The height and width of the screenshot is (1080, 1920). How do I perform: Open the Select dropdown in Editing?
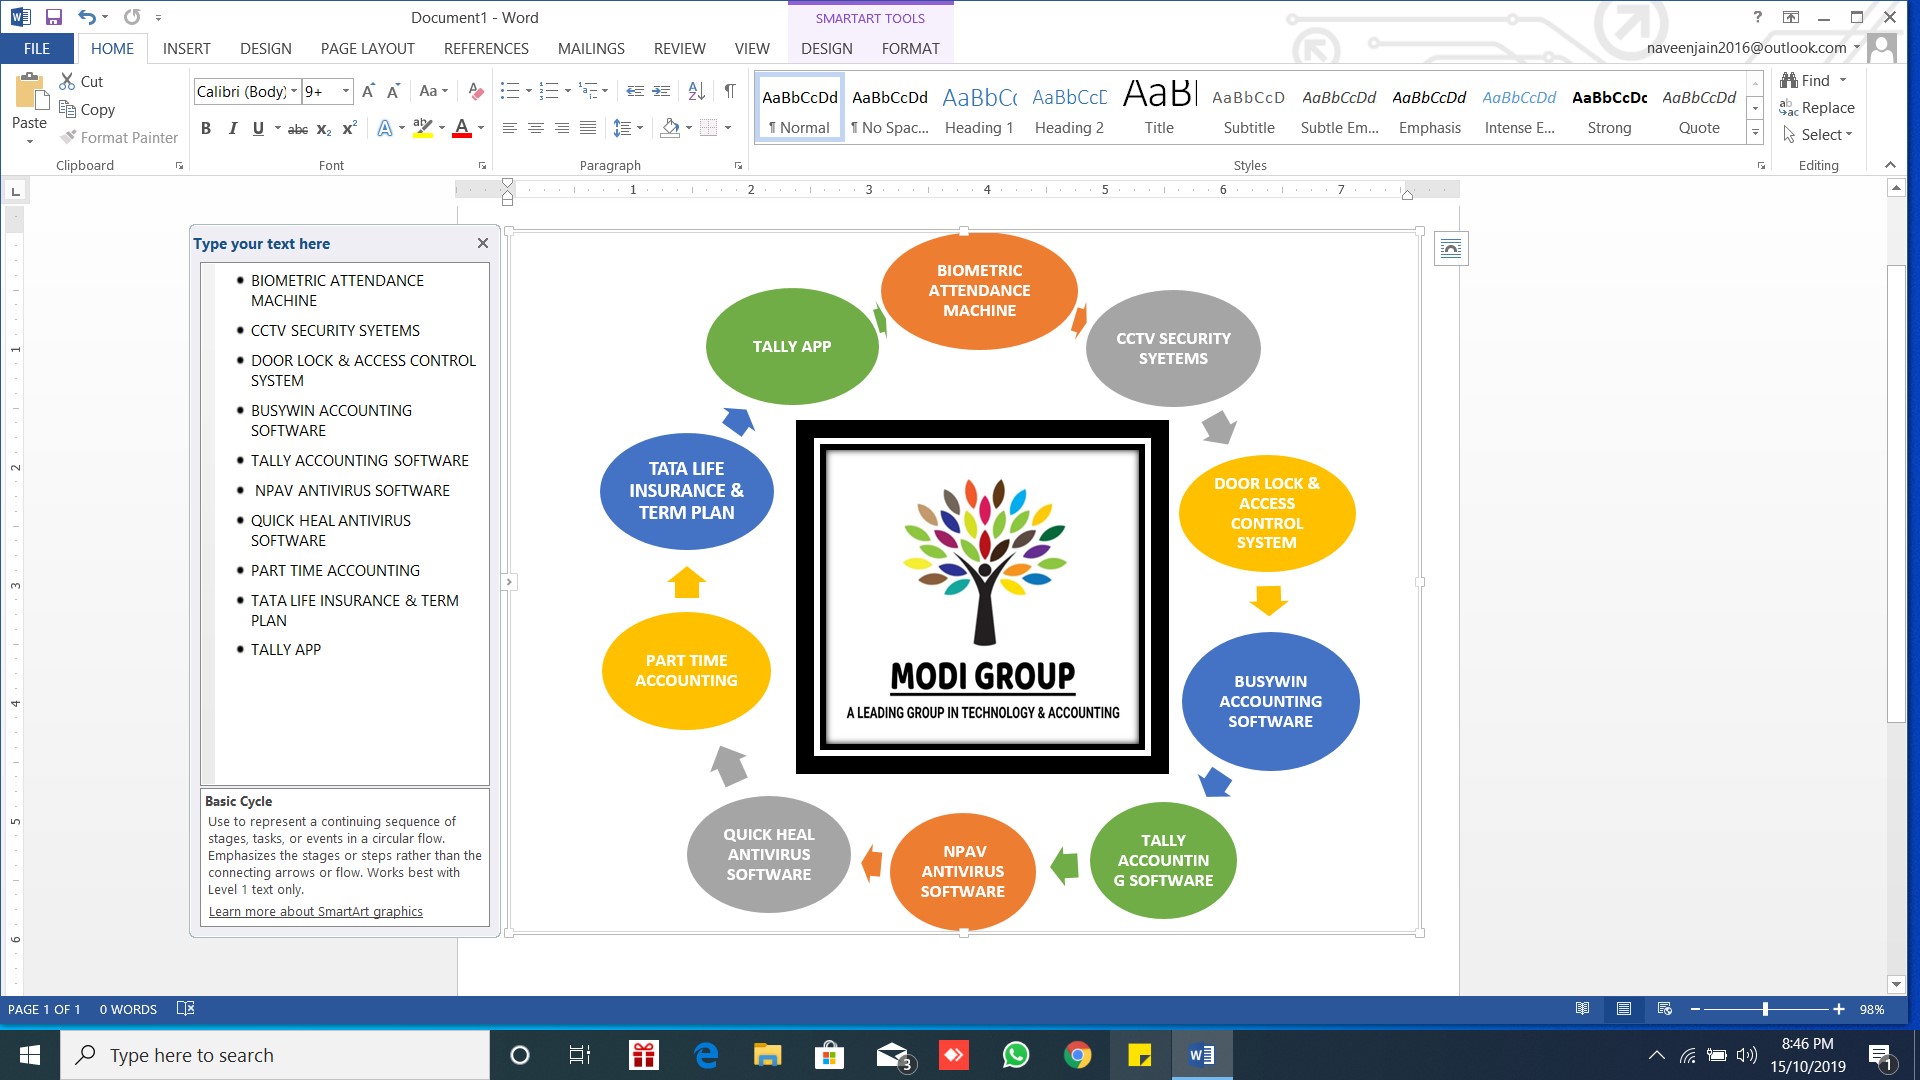1818,135
